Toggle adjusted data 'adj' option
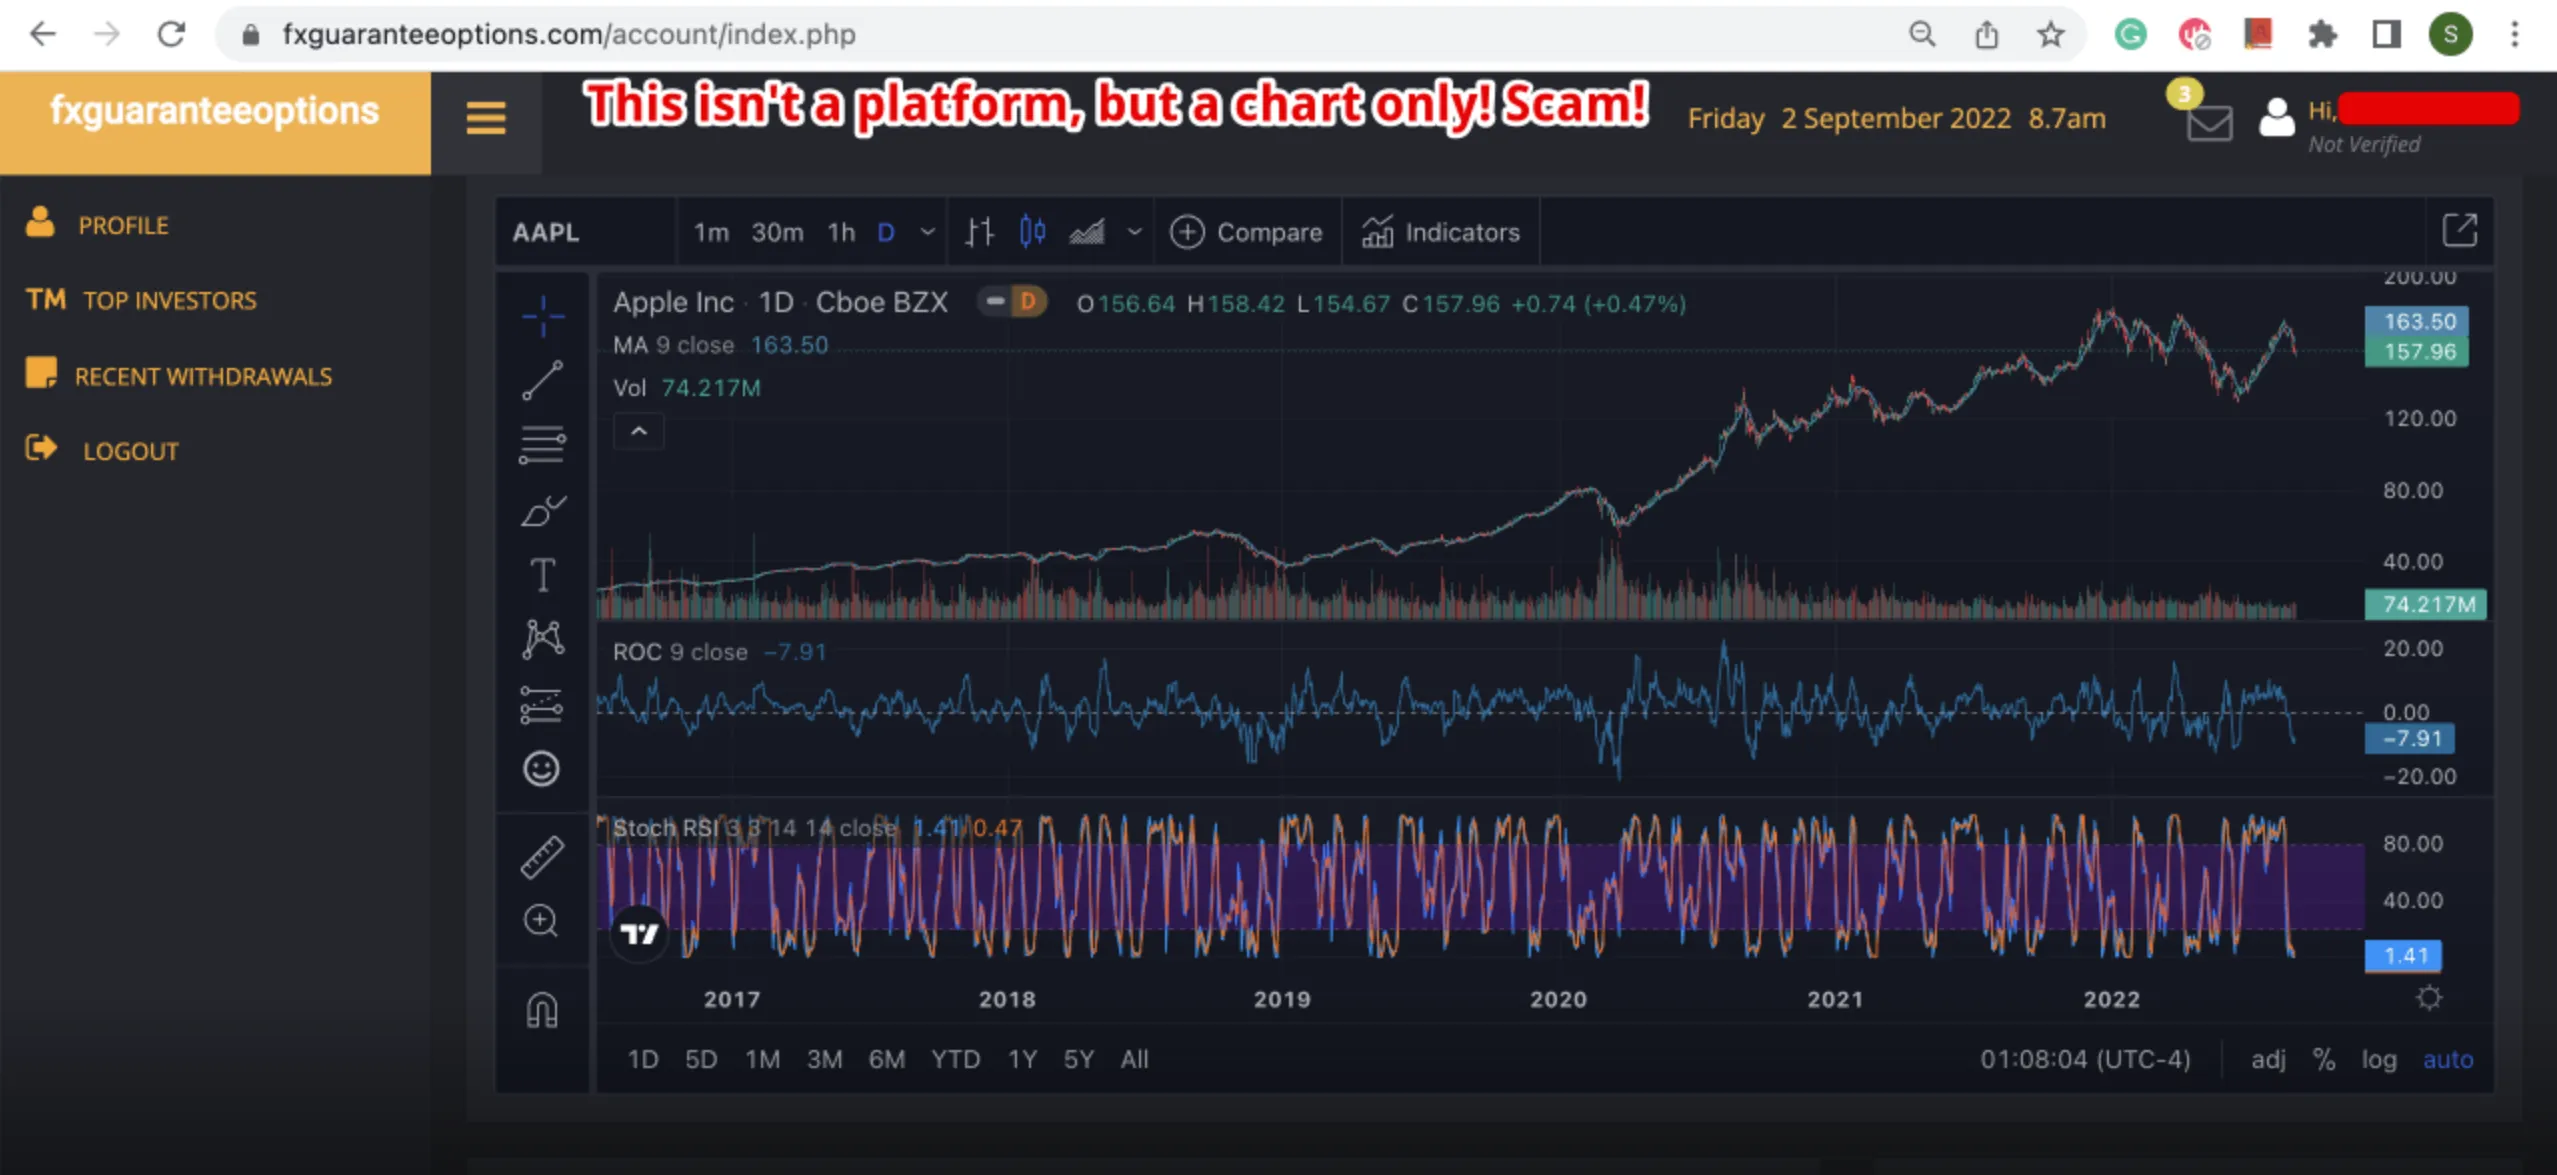Screen dimensions: 2557x1175 click(2268, 1059)
